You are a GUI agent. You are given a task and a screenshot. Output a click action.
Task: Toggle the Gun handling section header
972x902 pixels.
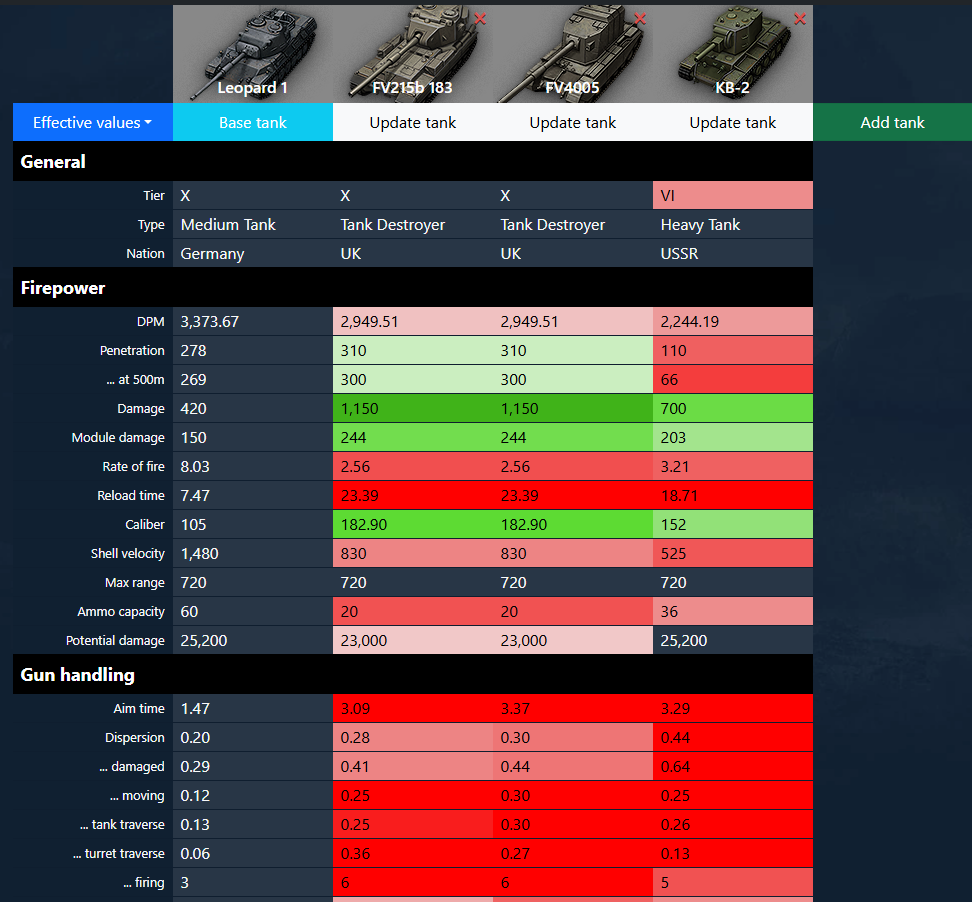77,675
